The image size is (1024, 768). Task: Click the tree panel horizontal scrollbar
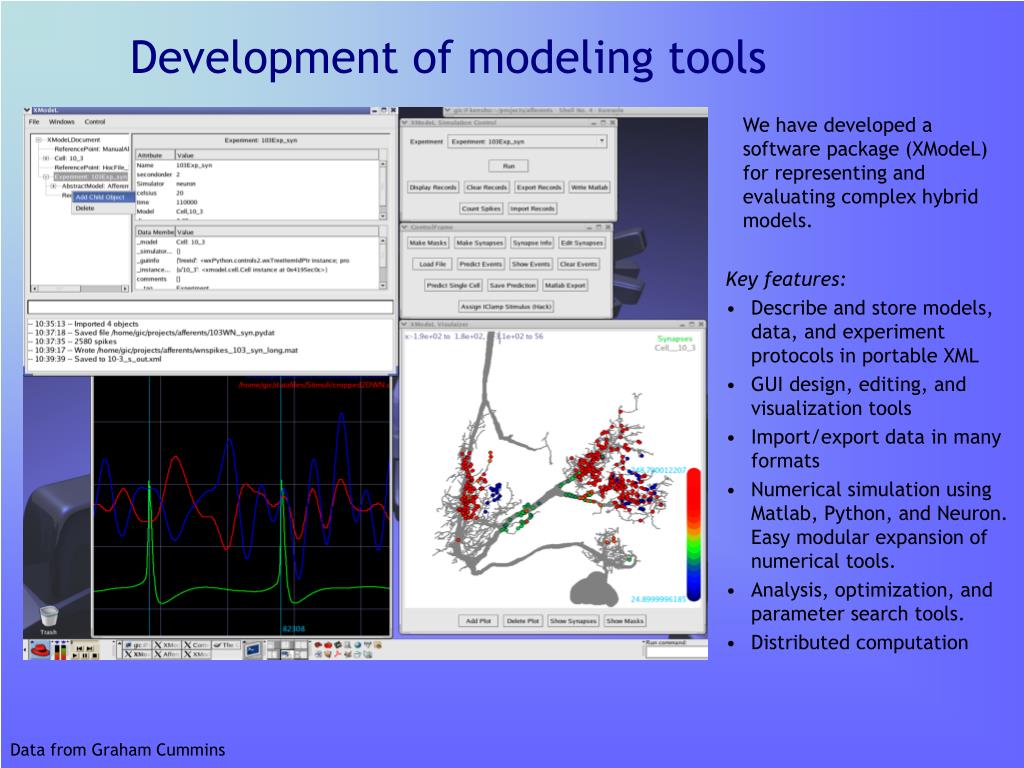click(x=80, y=288)
